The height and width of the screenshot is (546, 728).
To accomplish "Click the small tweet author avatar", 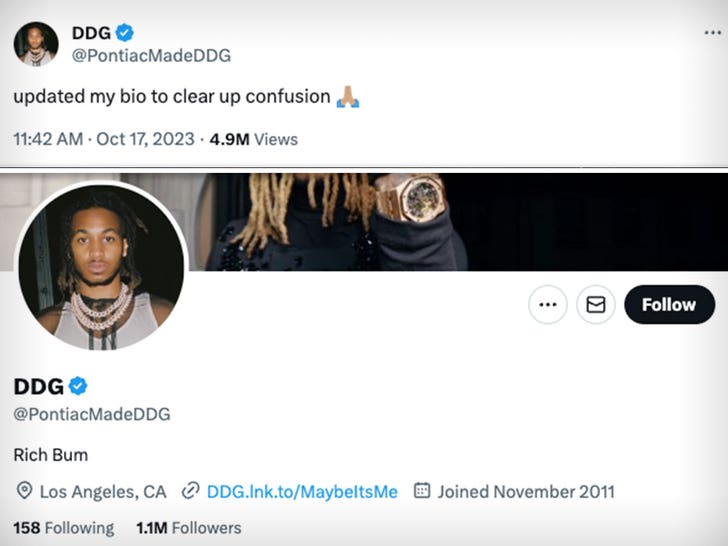I will point(36,43).
